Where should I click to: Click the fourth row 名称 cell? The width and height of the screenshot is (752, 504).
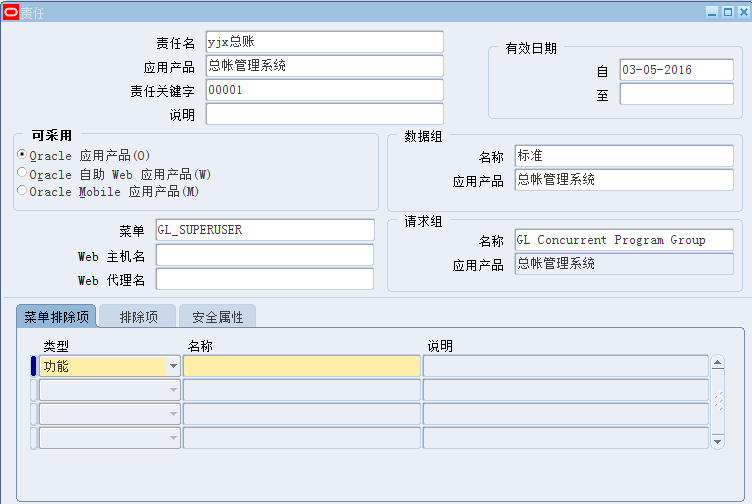pyautogui.click(x=302, y=438)
